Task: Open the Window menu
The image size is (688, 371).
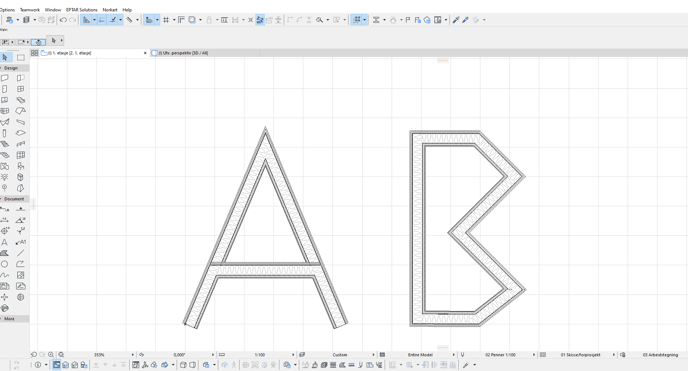Action: coord(53,10)
